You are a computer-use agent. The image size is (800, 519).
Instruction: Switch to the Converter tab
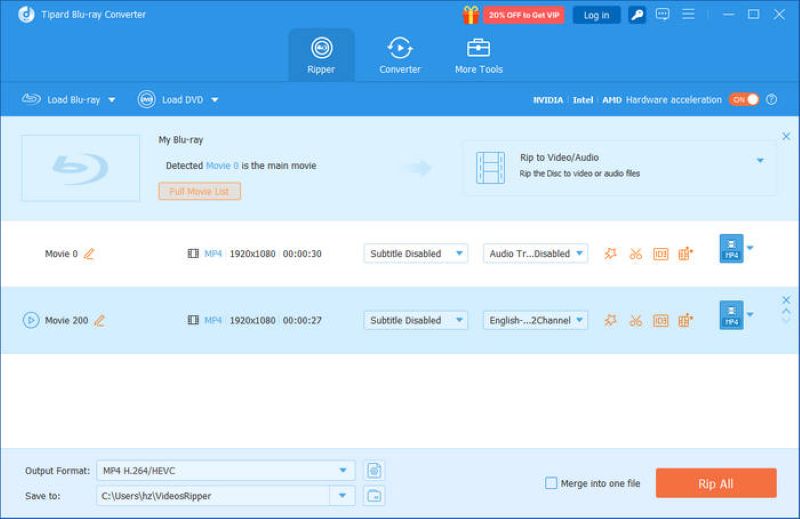click(x=400, y=56)
